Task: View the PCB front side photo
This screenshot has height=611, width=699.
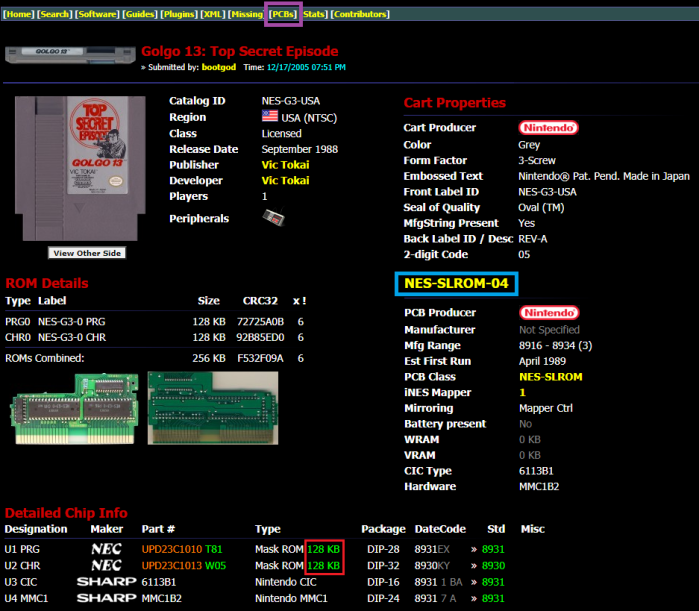Action: tap(70, 409)
